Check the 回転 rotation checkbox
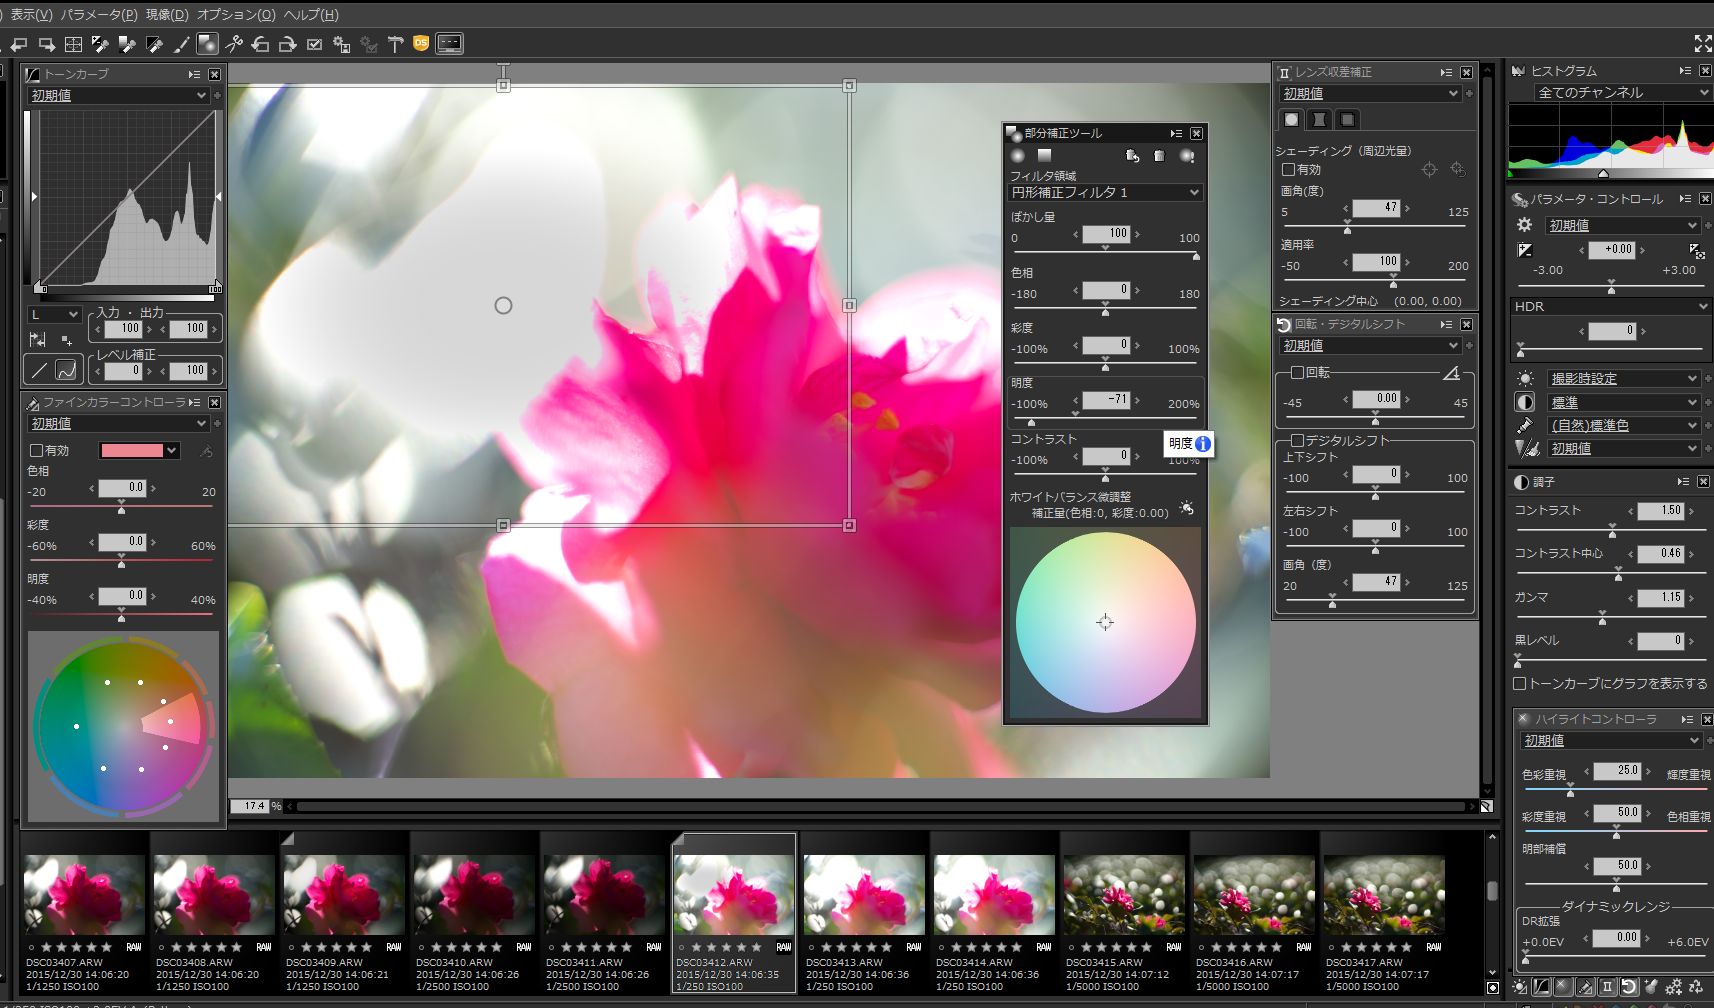 point(1297,372)
